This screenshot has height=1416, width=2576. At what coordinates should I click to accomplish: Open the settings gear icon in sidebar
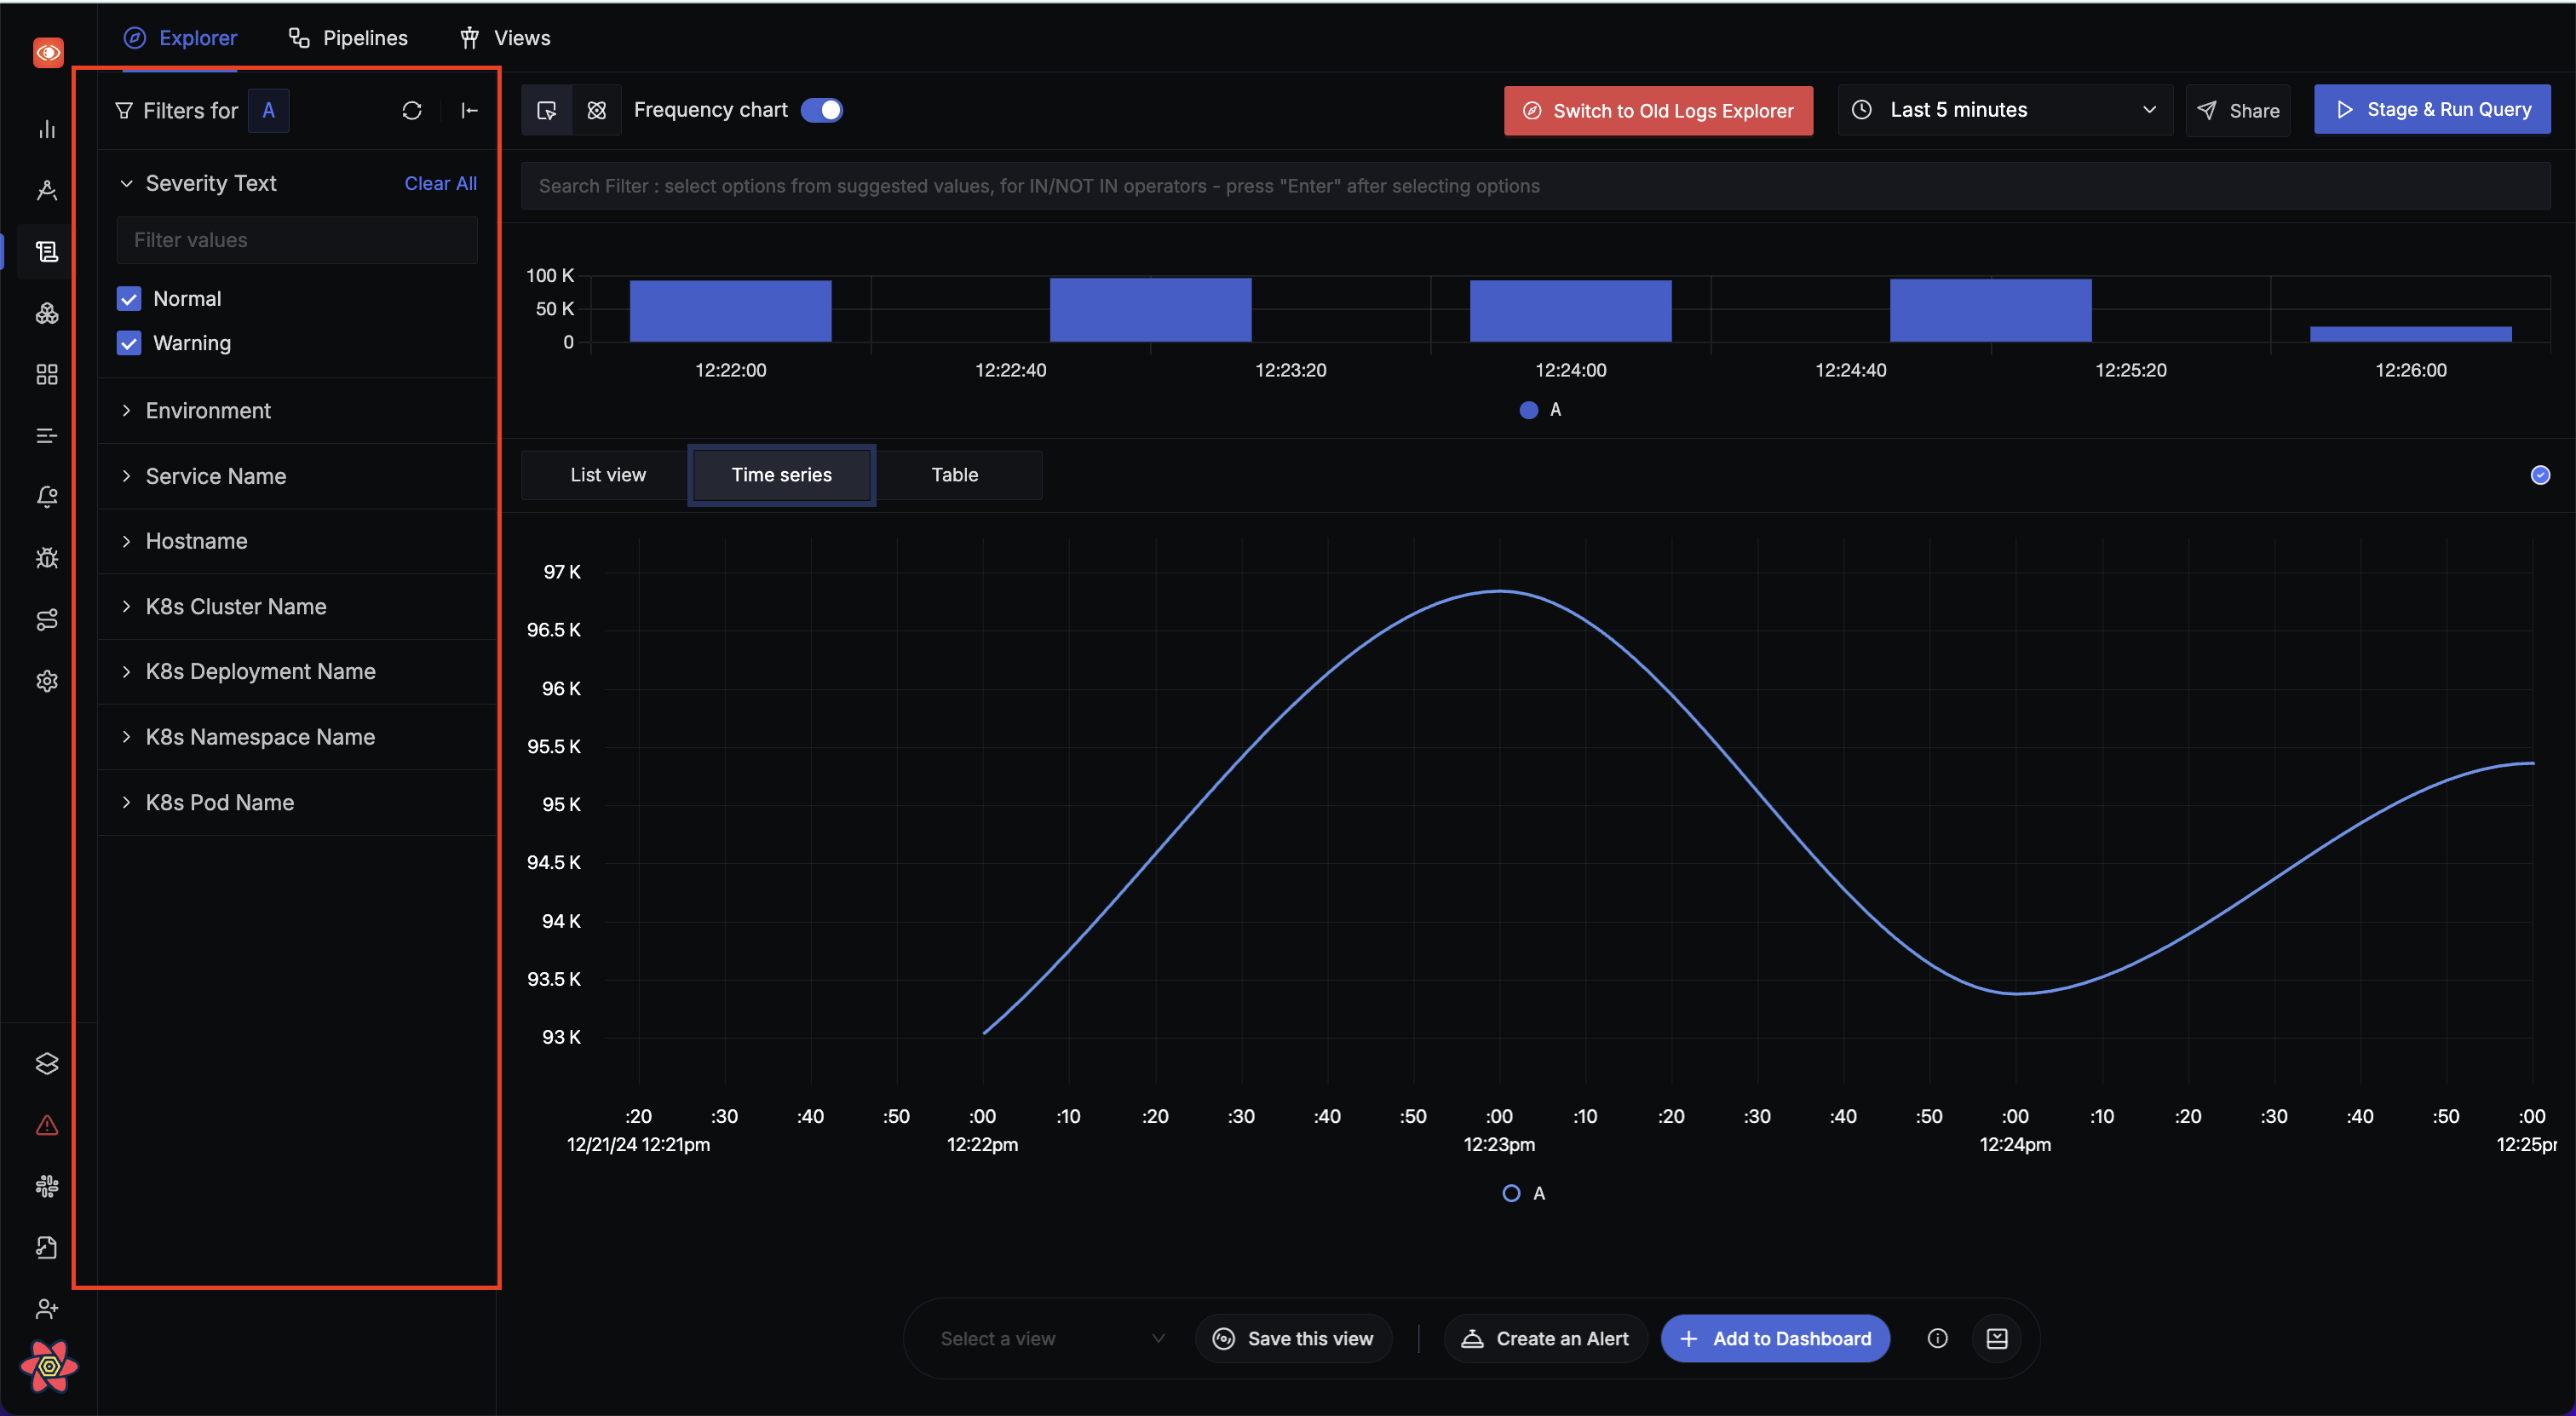[47, 681]
